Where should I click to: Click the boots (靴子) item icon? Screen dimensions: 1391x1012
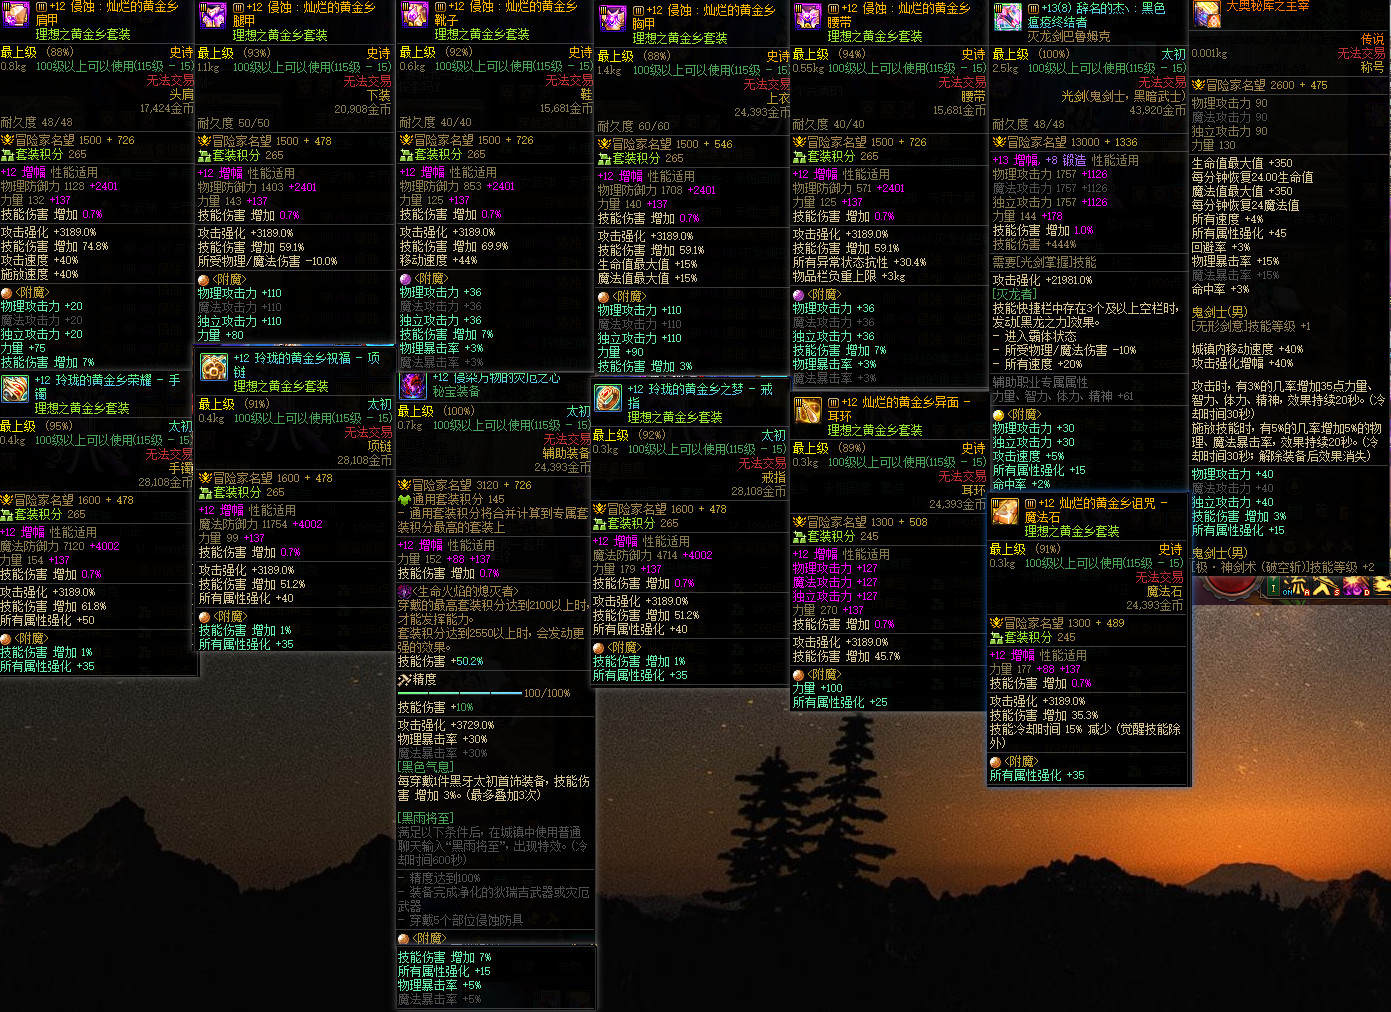pos(414,14)
